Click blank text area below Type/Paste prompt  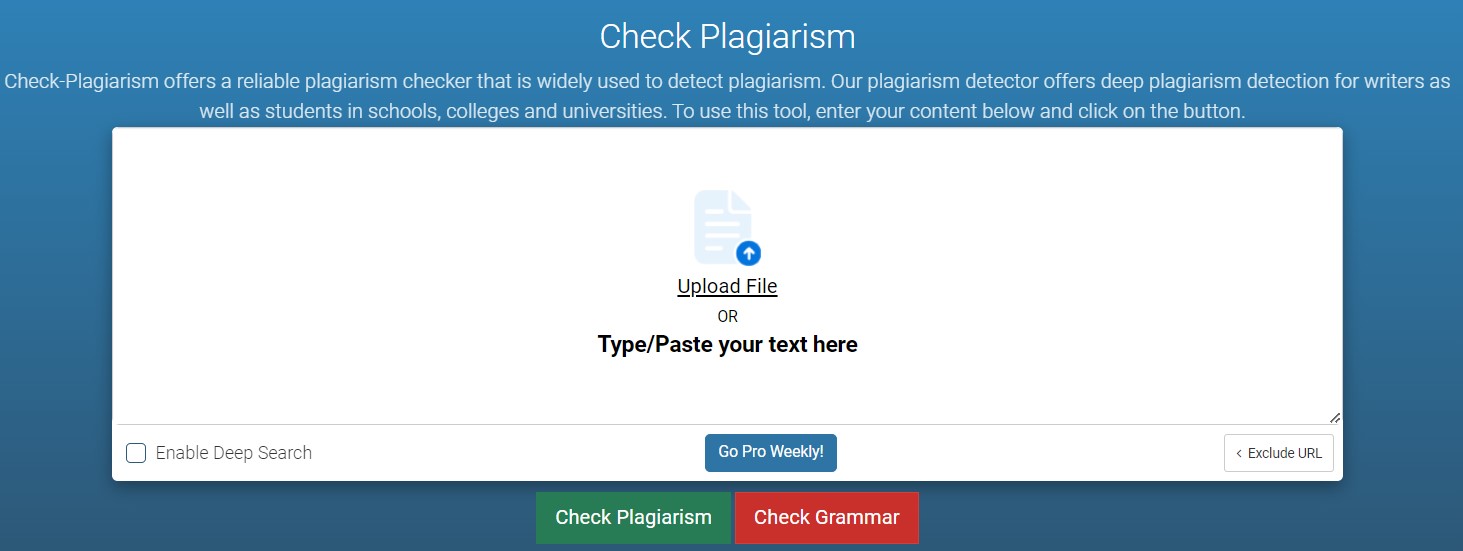coord(727,390)
